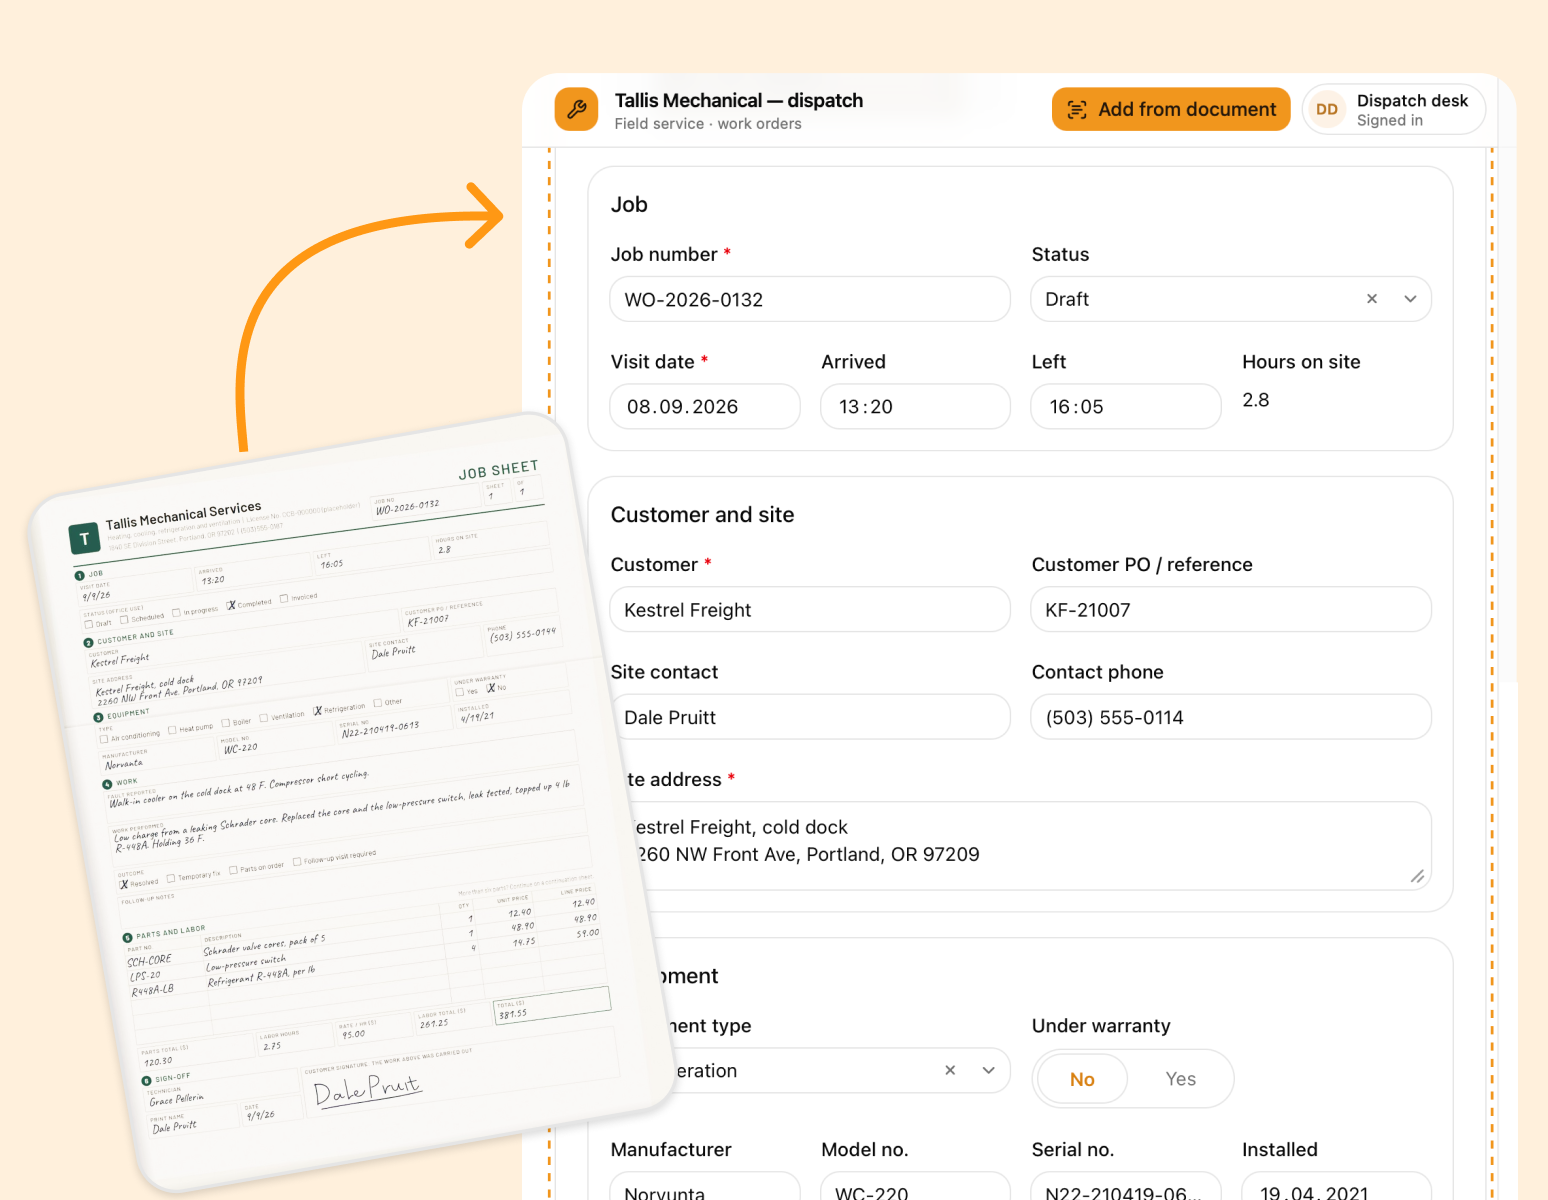Image resolution: width=1548 pixels, height=1200 pixels.
Task: Clear the Equipment type selection
Action: pyautogui.click(x=950, y=1070)
